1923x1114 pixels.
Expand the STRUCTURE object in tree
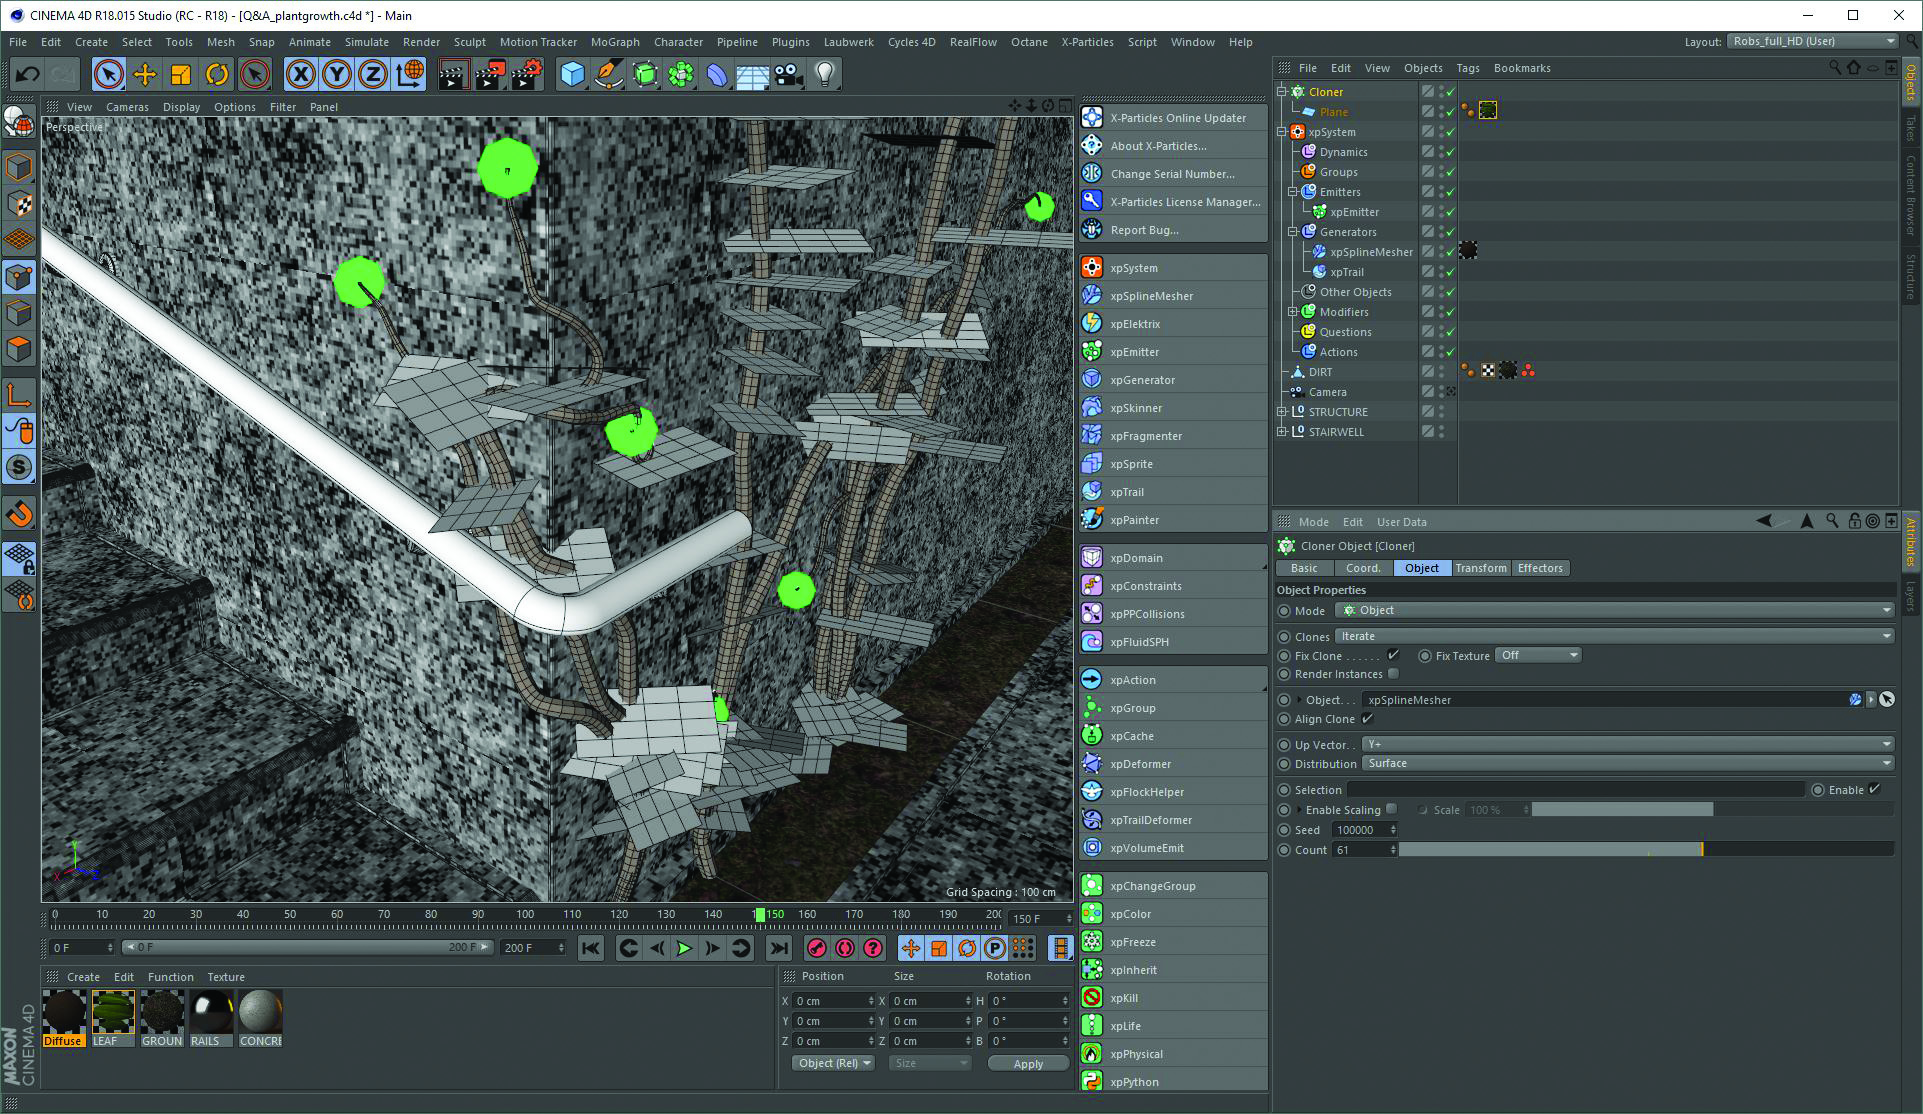pyautogui.click(x=1282, y=412)
